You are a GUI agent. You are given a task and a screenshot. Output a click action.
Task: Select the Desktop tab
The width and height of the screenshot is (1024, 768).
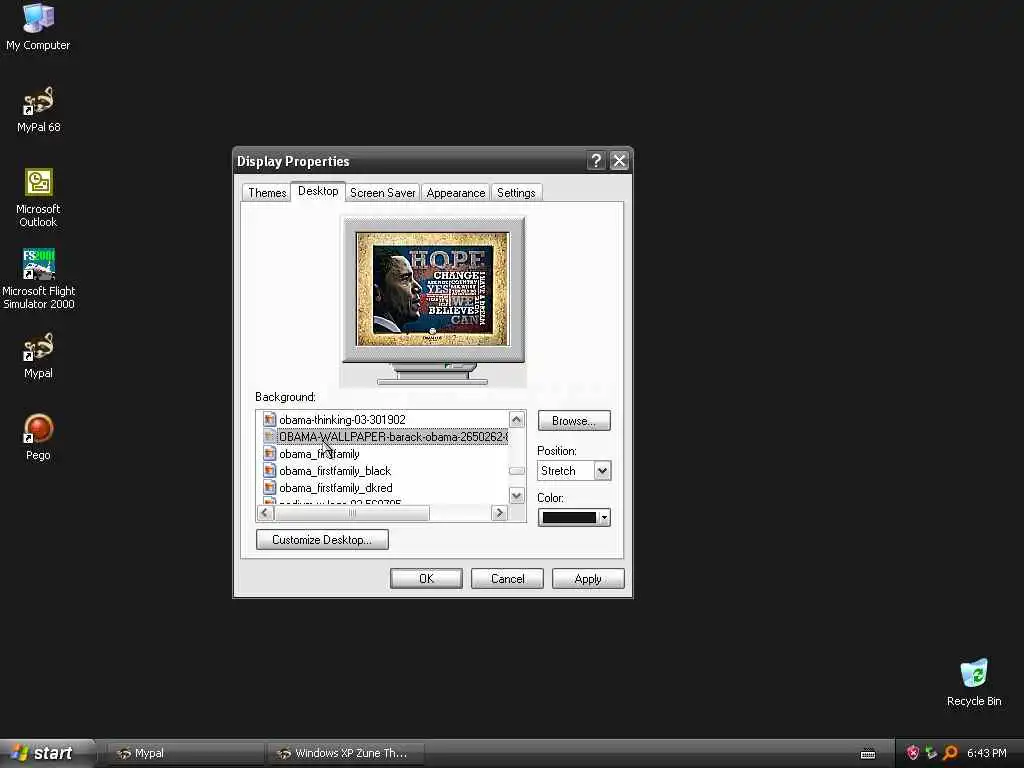[318, 191]
